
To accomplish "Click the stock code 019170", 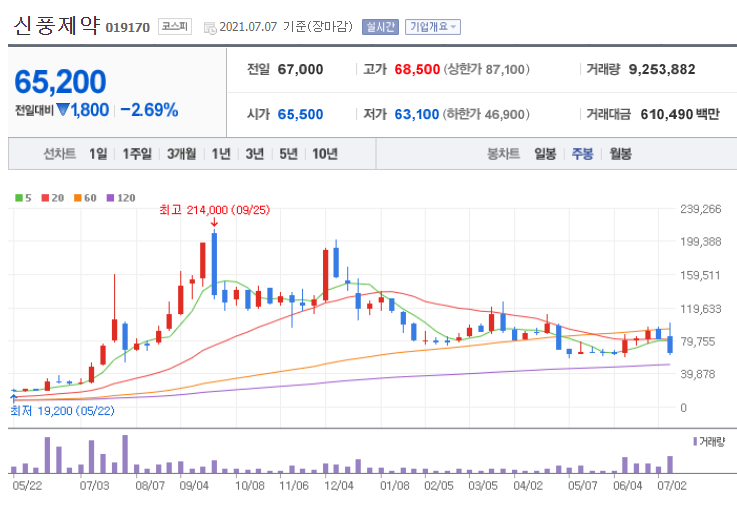I will pos(127,28).
